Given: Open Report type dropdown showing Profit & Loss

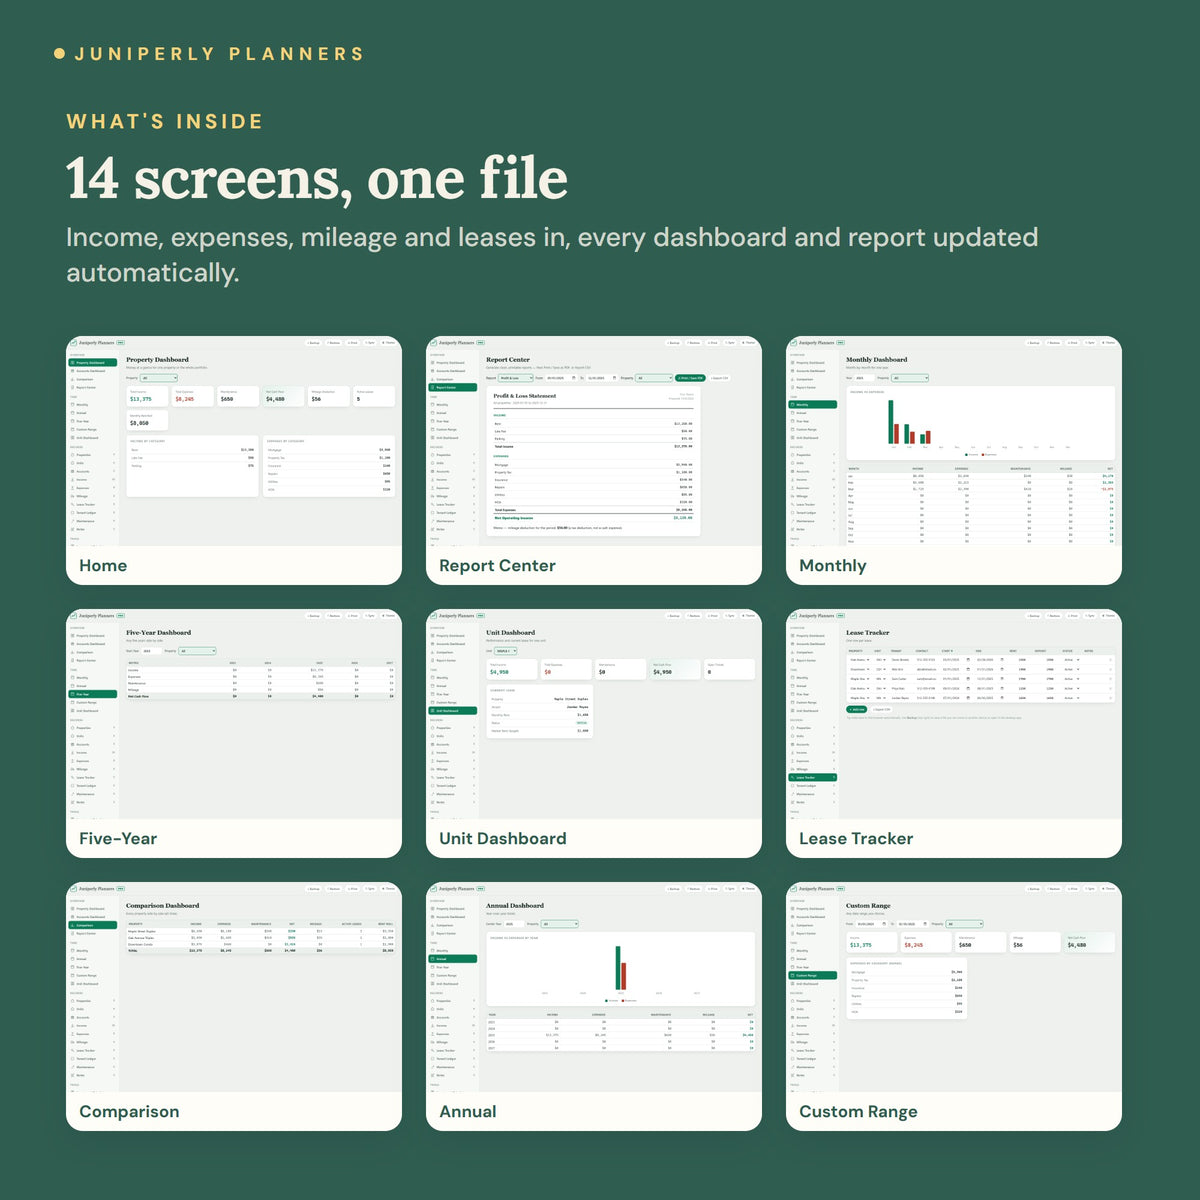Looking at the screenshot, I should tap(516, 378).
